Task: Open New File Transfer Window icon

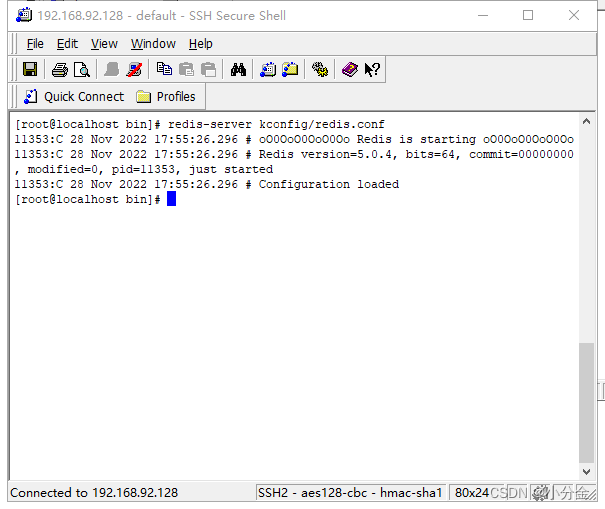Action: 290,70
